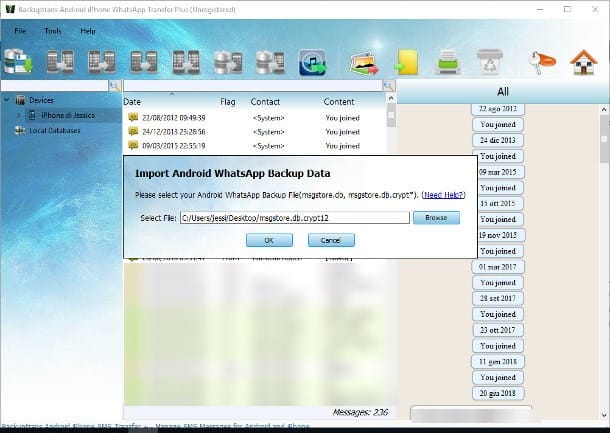Click the left panel search field

54,86
